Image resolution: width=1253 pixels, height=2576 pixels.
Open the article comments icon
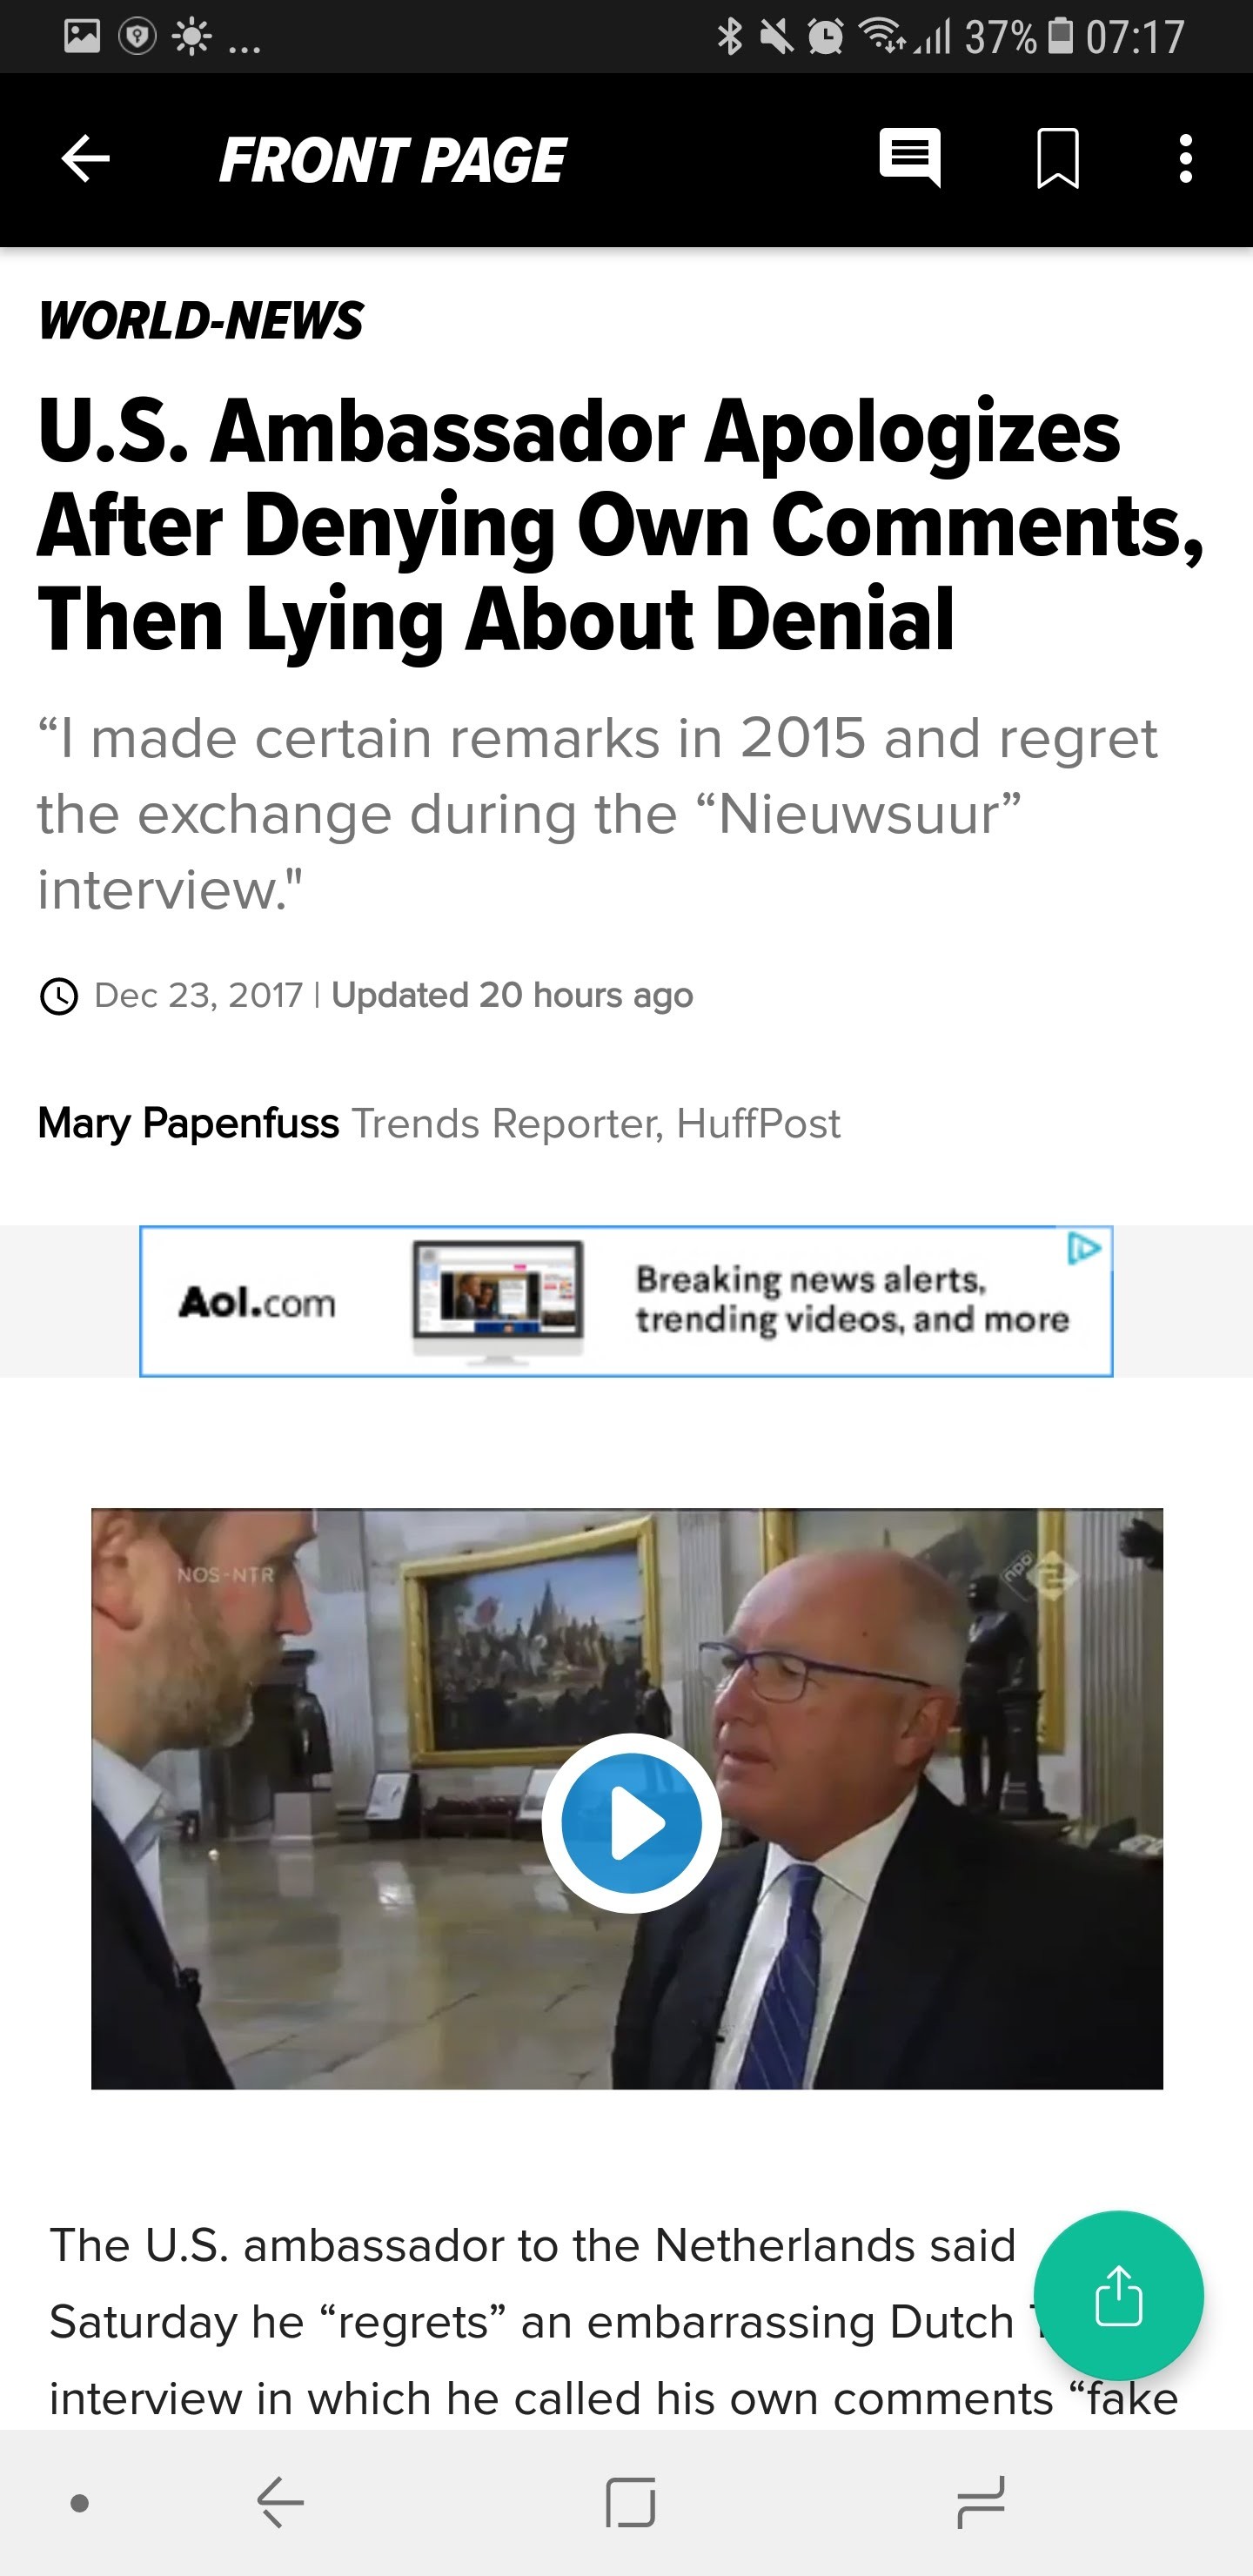click(909, 158)
